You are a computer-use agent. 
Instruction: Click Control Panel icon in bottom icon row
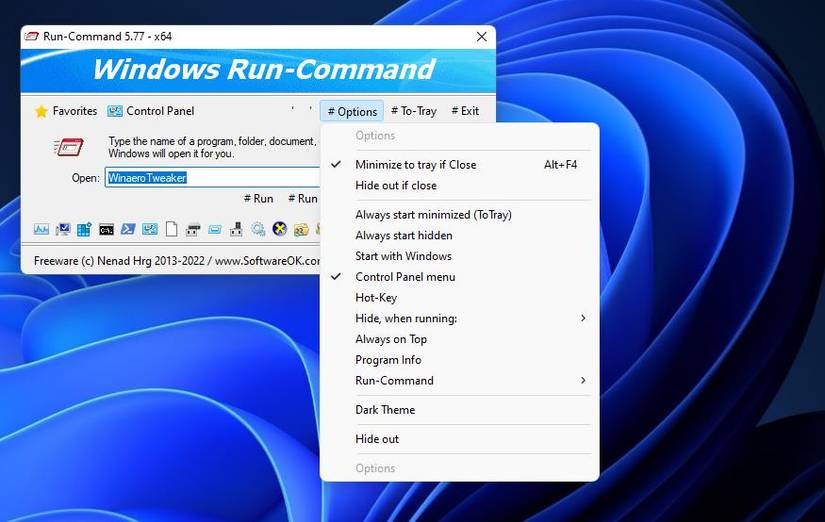[x=150, y=229]
